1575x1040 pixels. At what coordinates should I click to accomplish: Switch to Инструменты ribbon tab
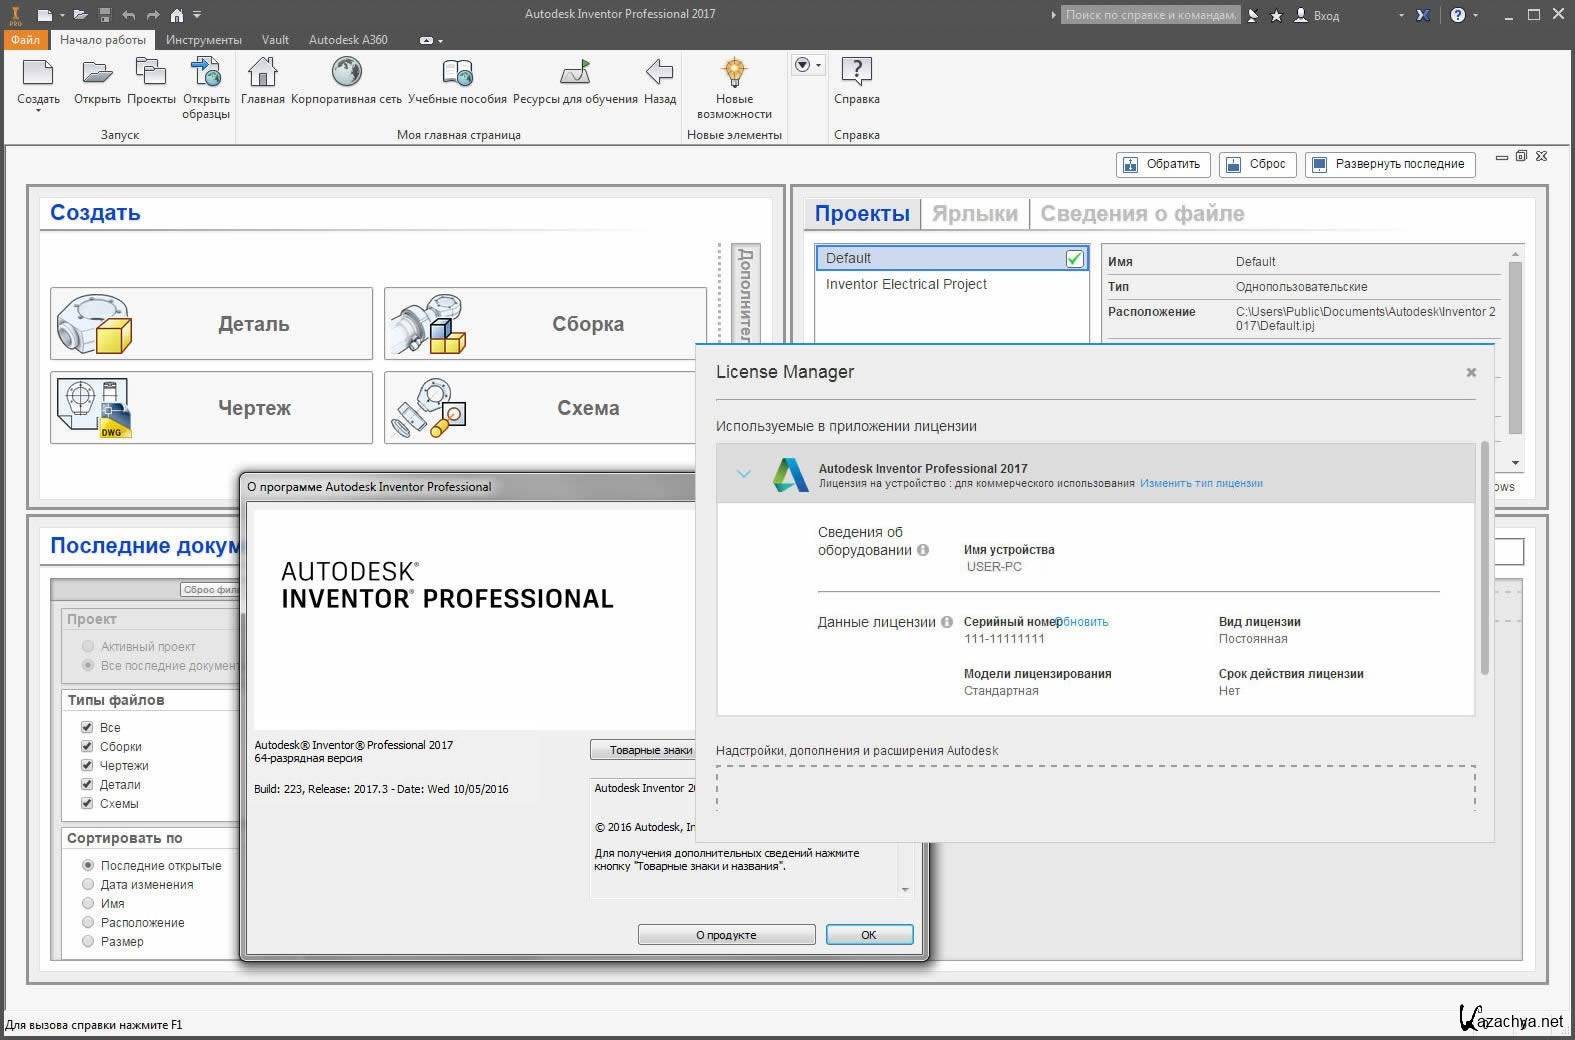pyautogui.click(x=204, y=40)
